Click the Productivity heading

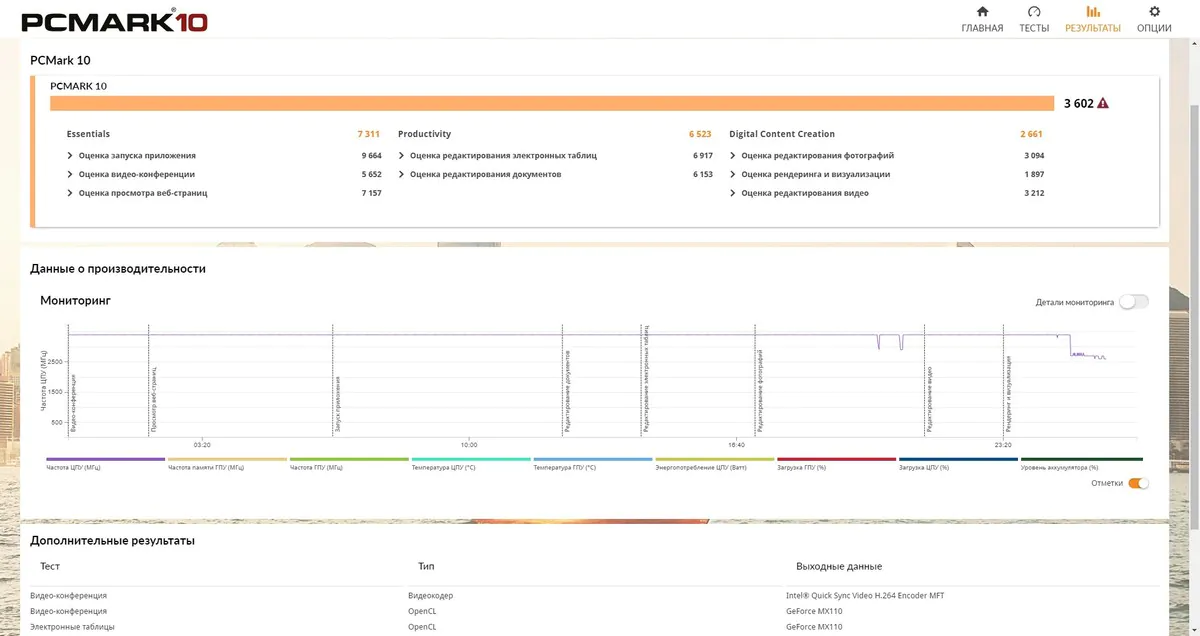point(424,134)
